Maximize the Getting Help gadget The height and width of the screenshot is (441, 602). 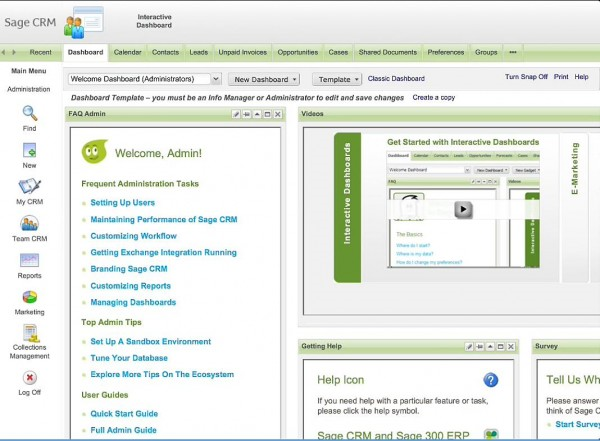(500, 347)
